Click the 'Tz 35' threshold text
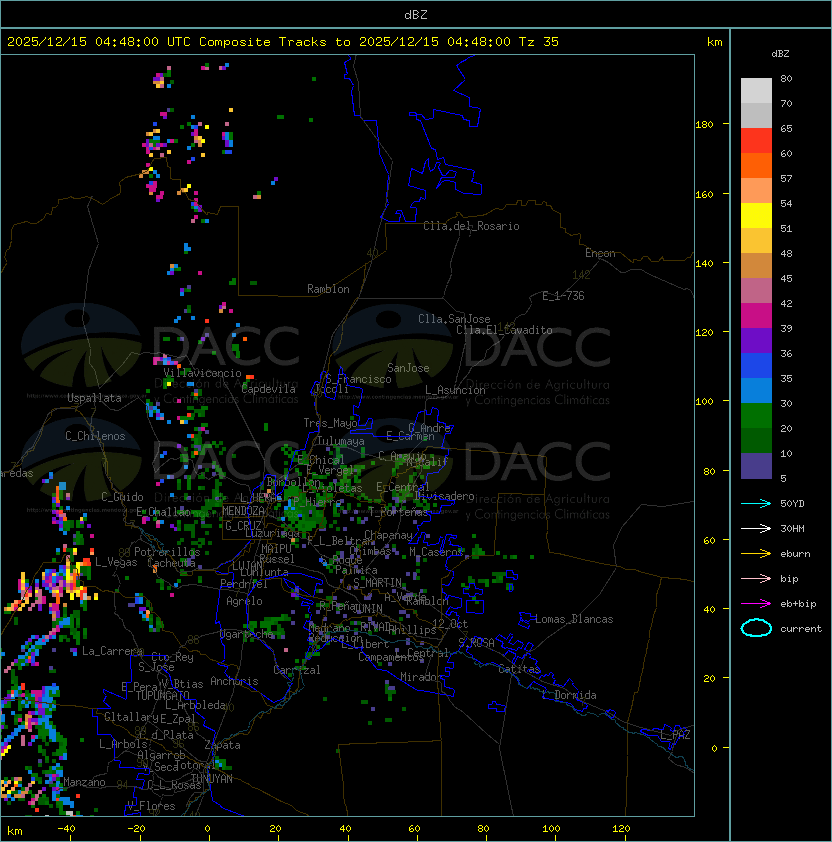The image size is (832, 842). [539, 42]
